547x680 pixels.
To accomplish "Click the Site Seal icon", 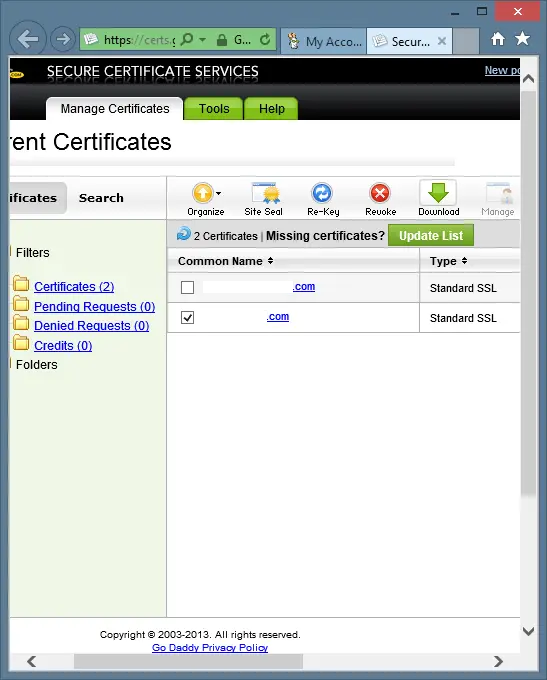I will tap(264, 193).
